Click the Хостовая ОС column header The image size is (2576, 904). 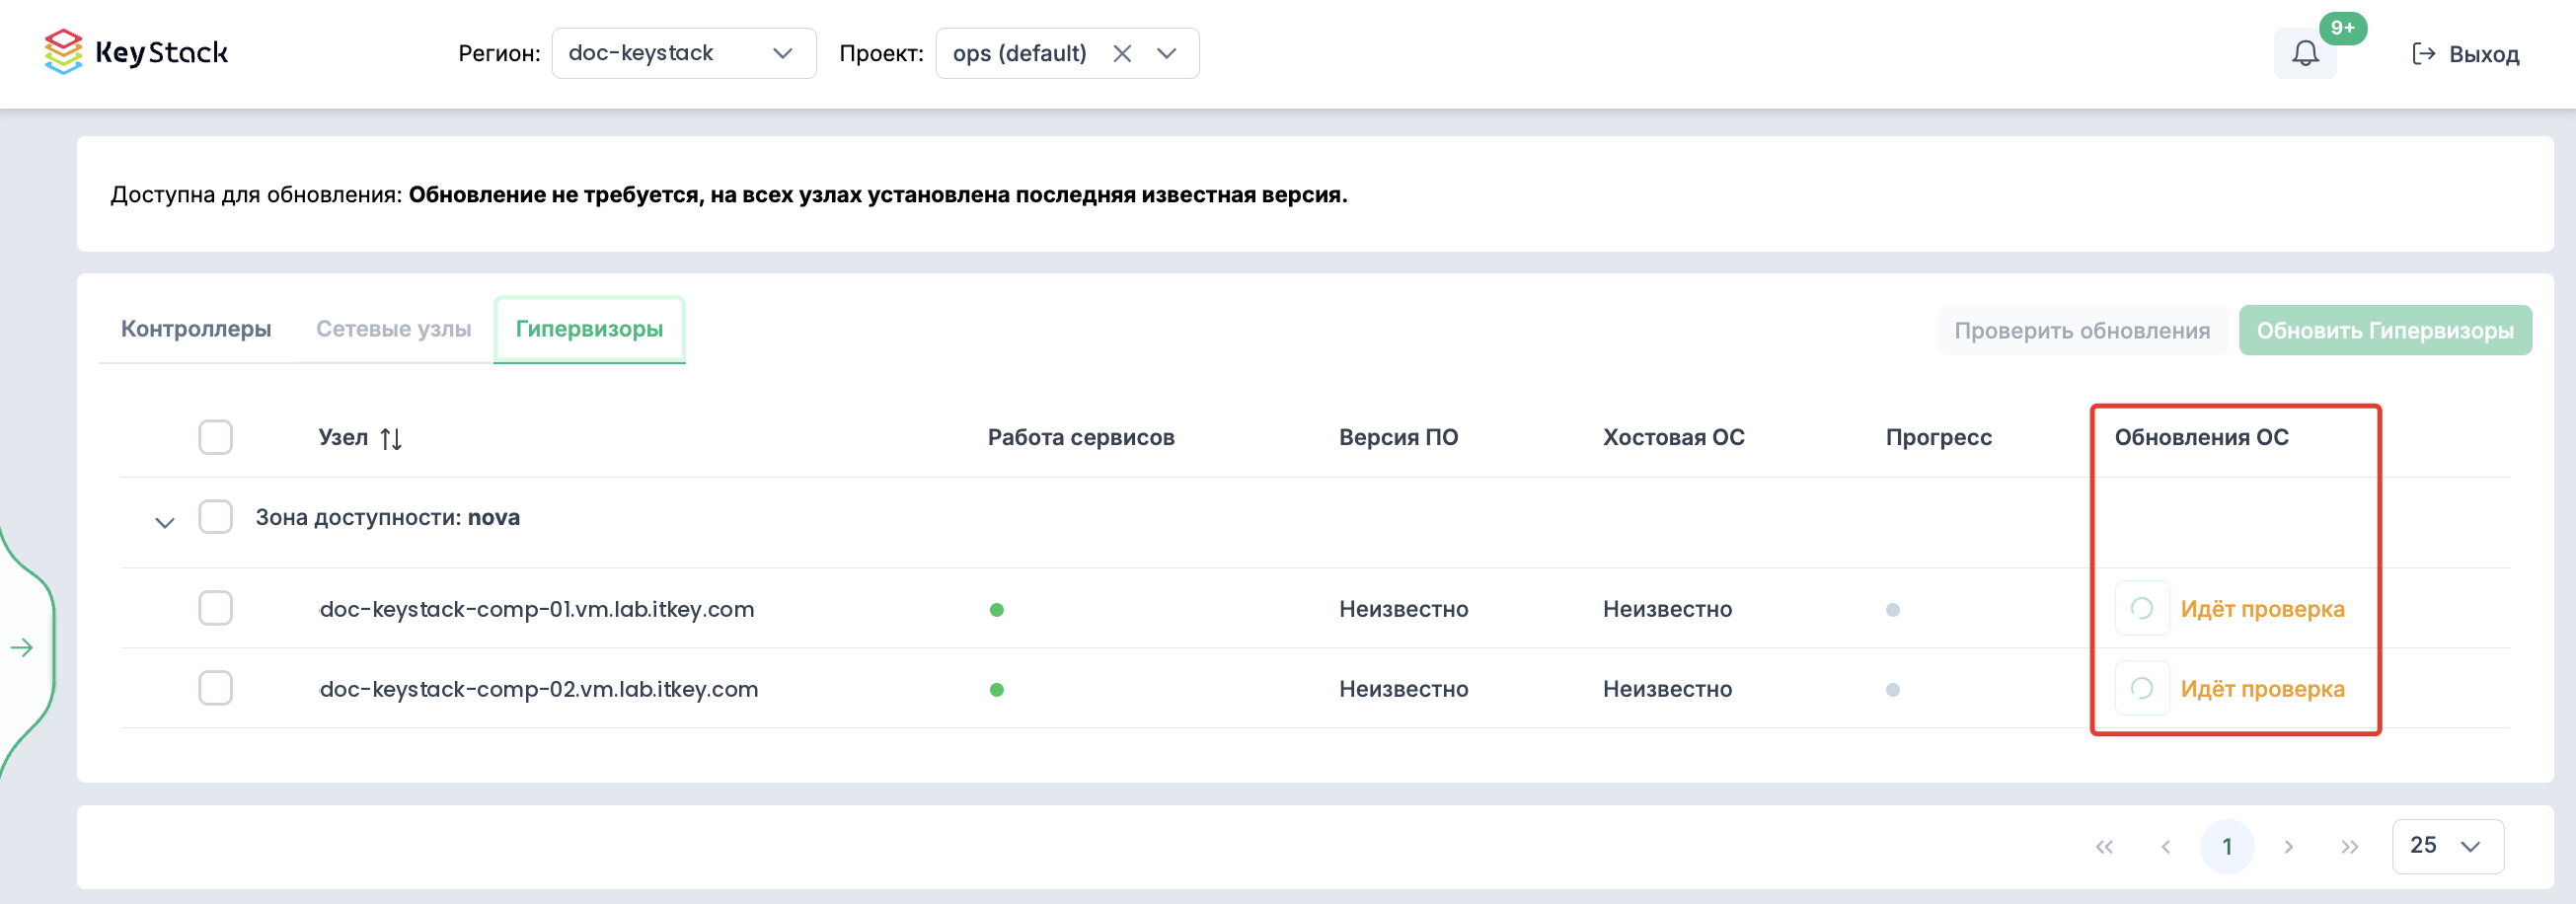[x=1673, y=437]
